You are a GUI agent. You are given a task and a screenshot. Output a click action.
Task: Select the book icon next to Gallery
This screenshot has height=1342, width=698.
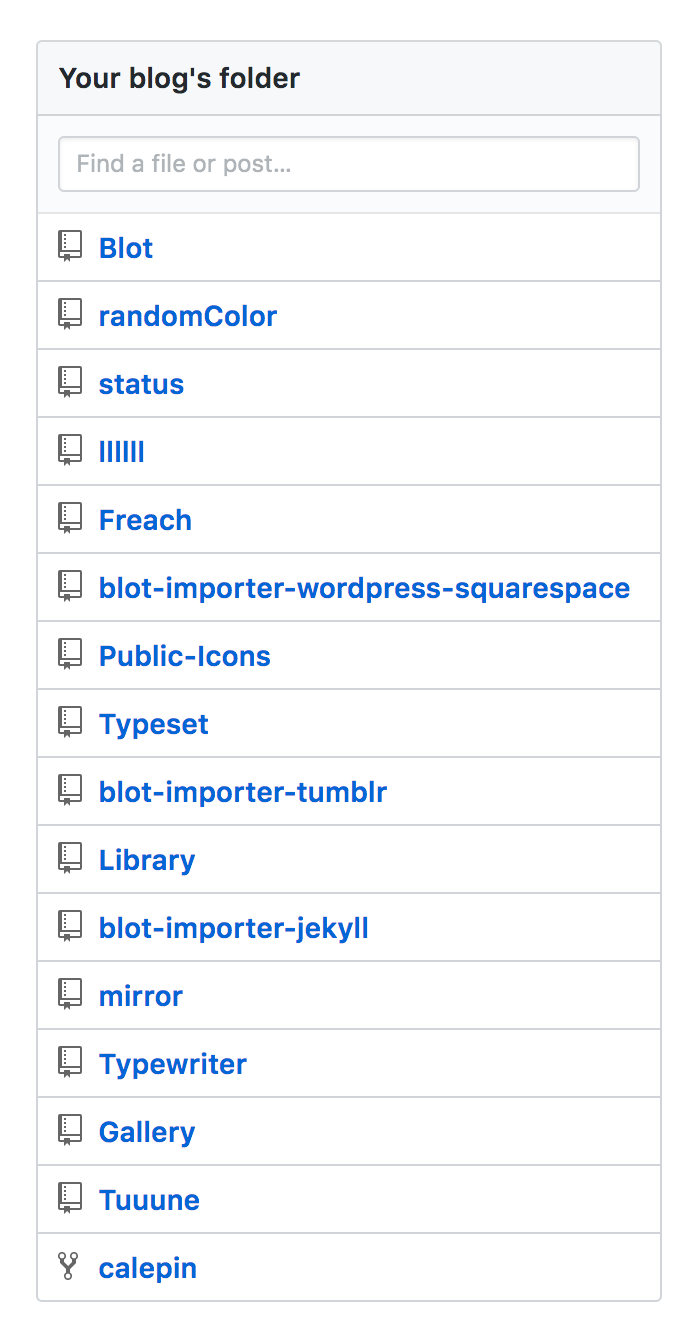click(69, 1131)
